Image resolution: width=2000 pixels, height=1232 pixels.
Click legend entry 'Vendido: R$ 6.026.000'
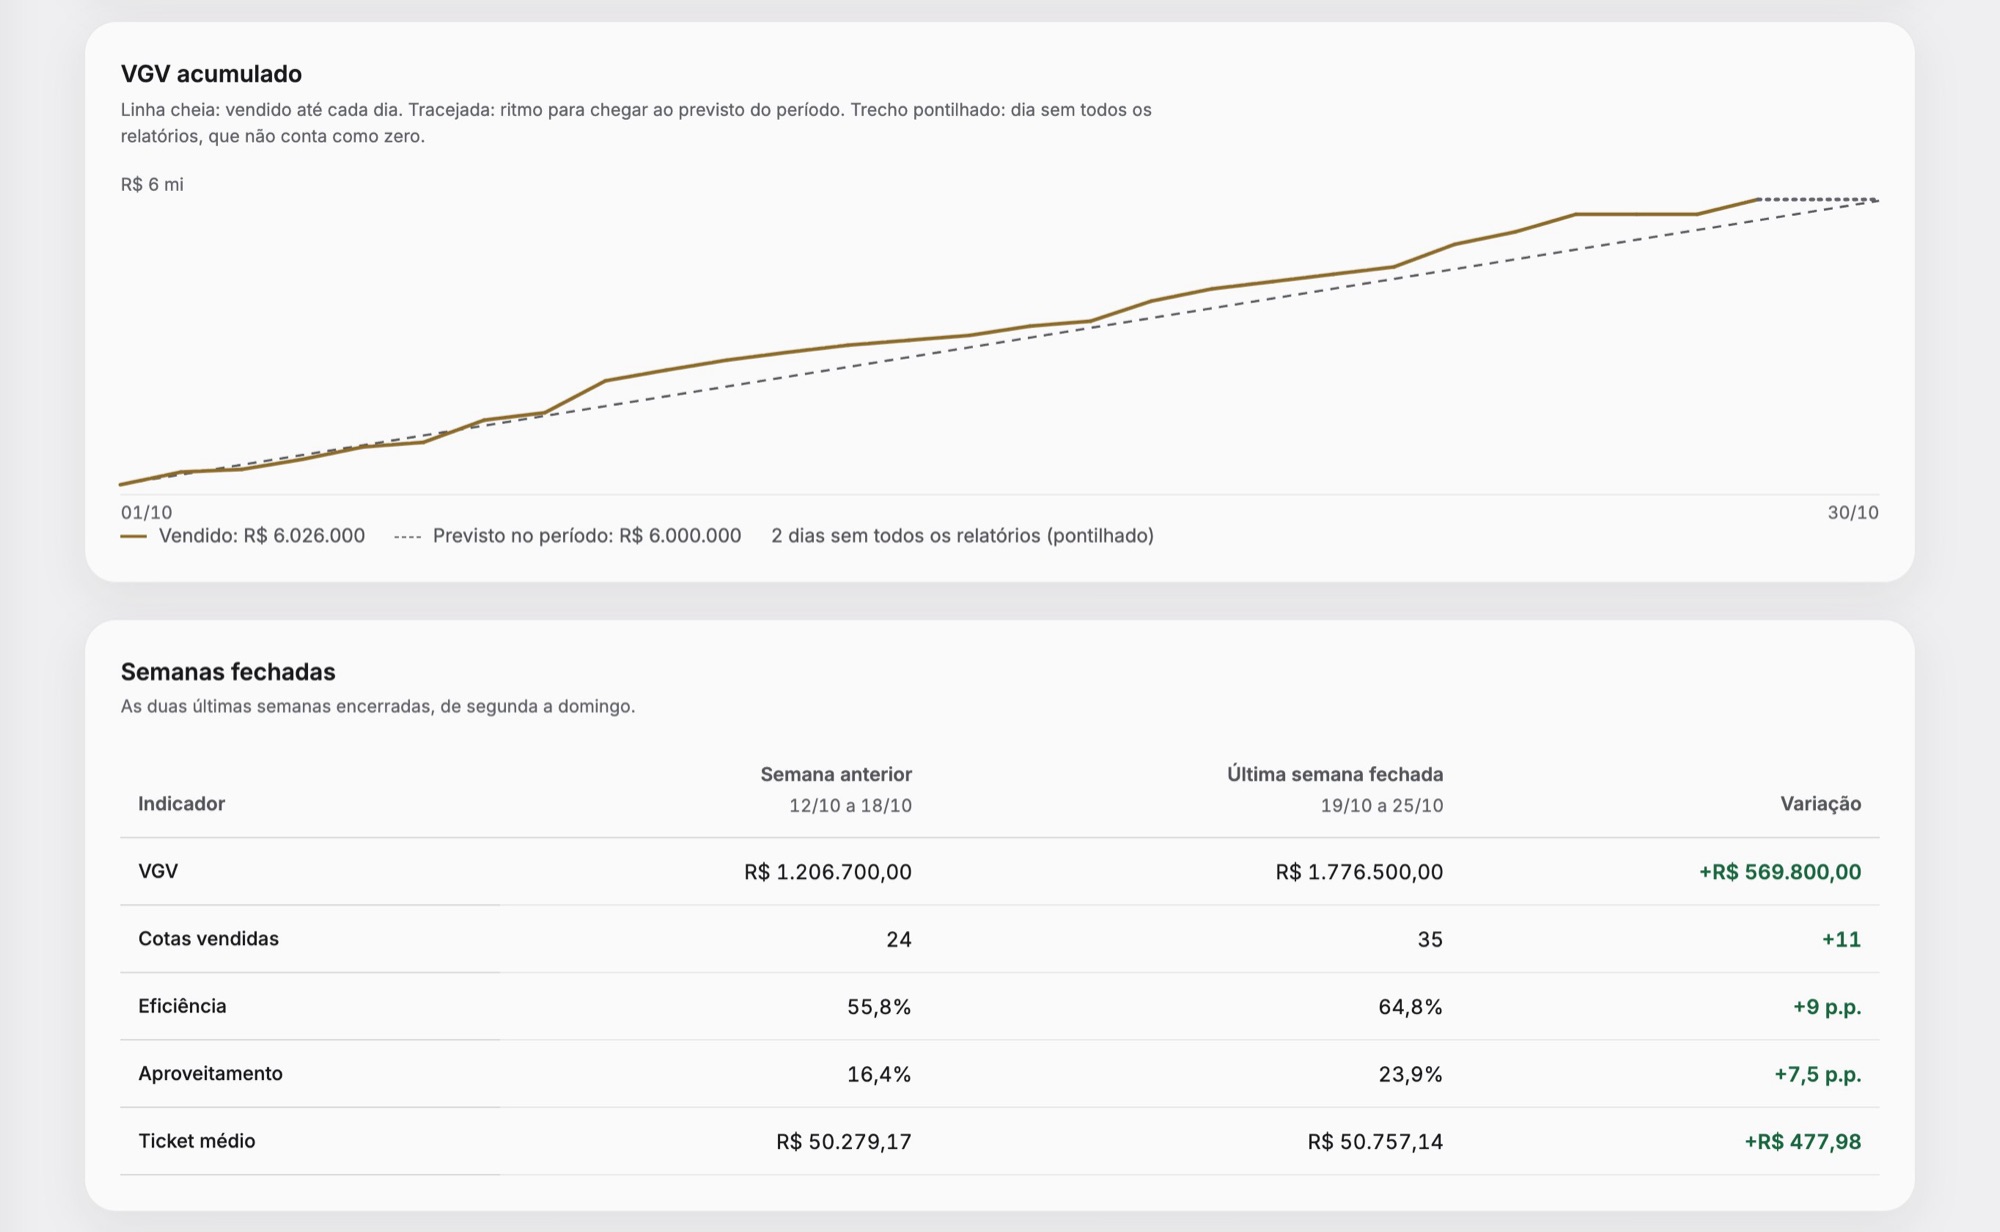(x=243, y=536)
